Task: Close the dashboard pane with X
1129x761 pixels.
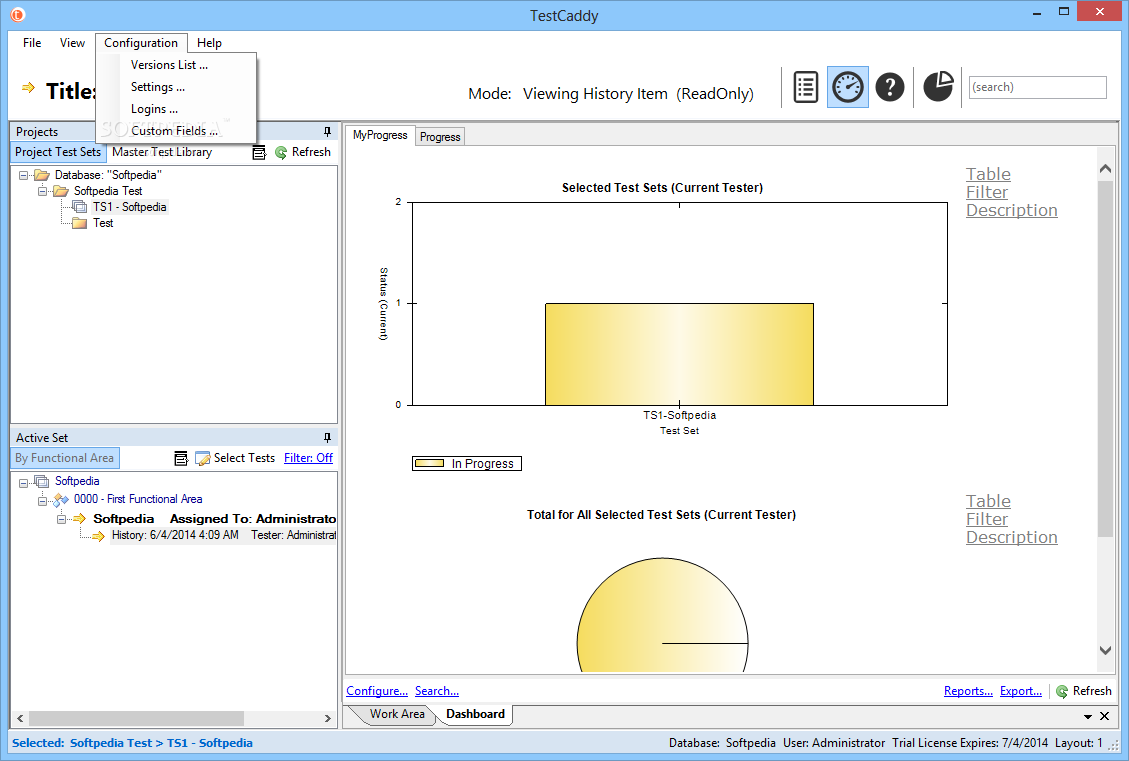Action: point(1105,716)
